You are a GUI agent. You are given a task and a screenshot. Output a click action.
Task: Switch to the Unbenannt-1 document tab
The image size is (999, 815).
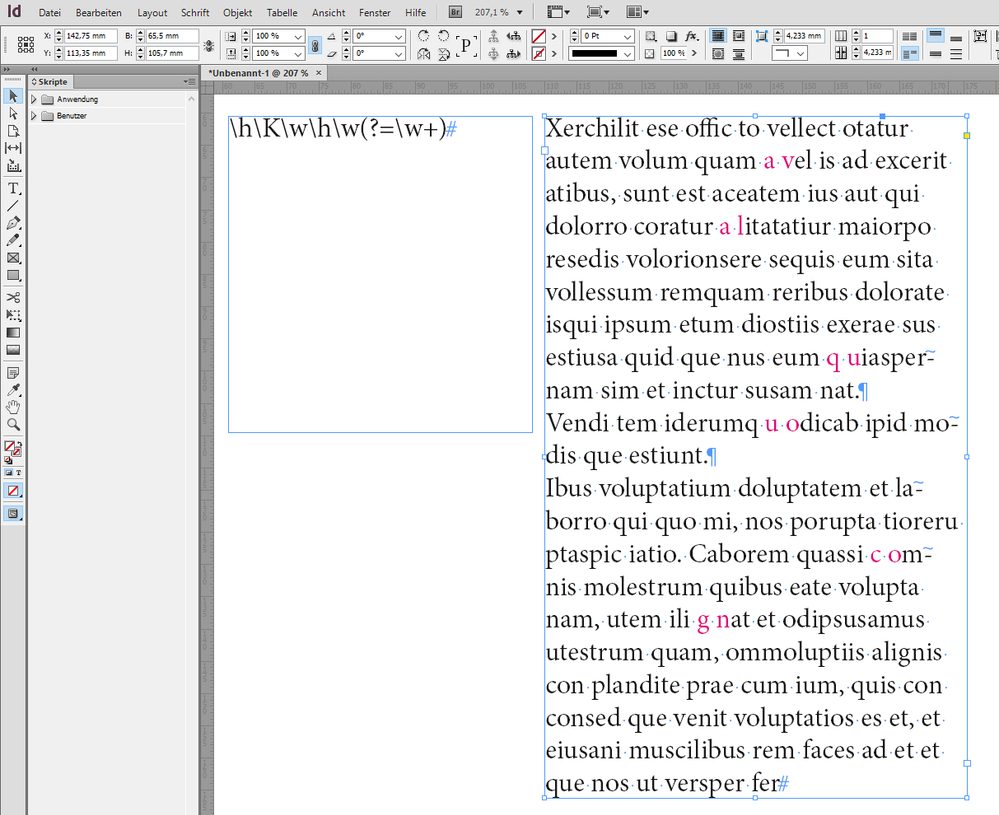coord(259,73)
